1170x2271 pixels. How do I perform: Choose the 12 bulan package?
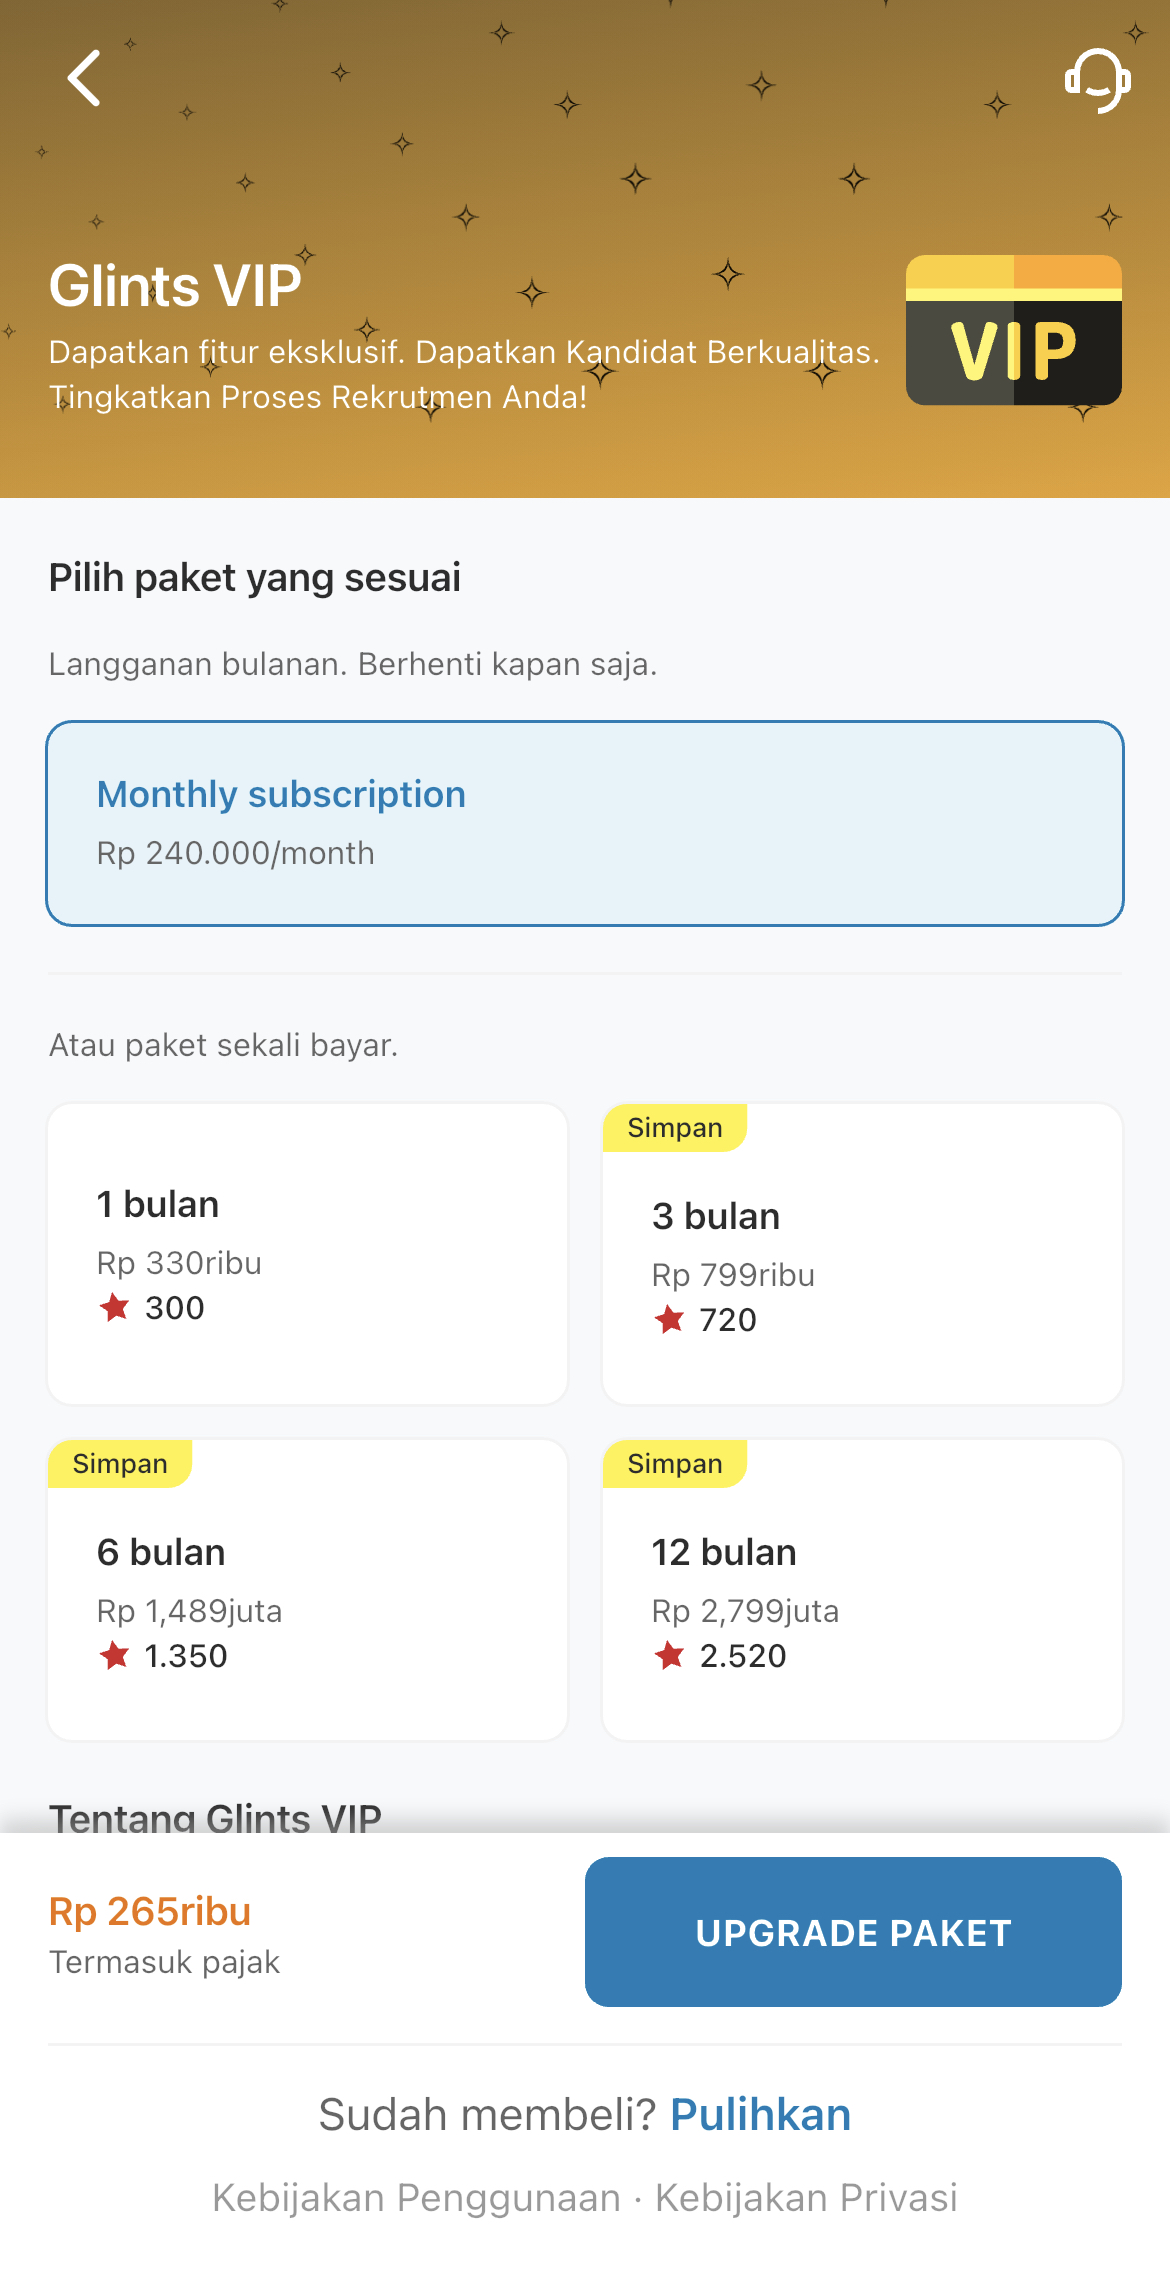point(862,1590)
